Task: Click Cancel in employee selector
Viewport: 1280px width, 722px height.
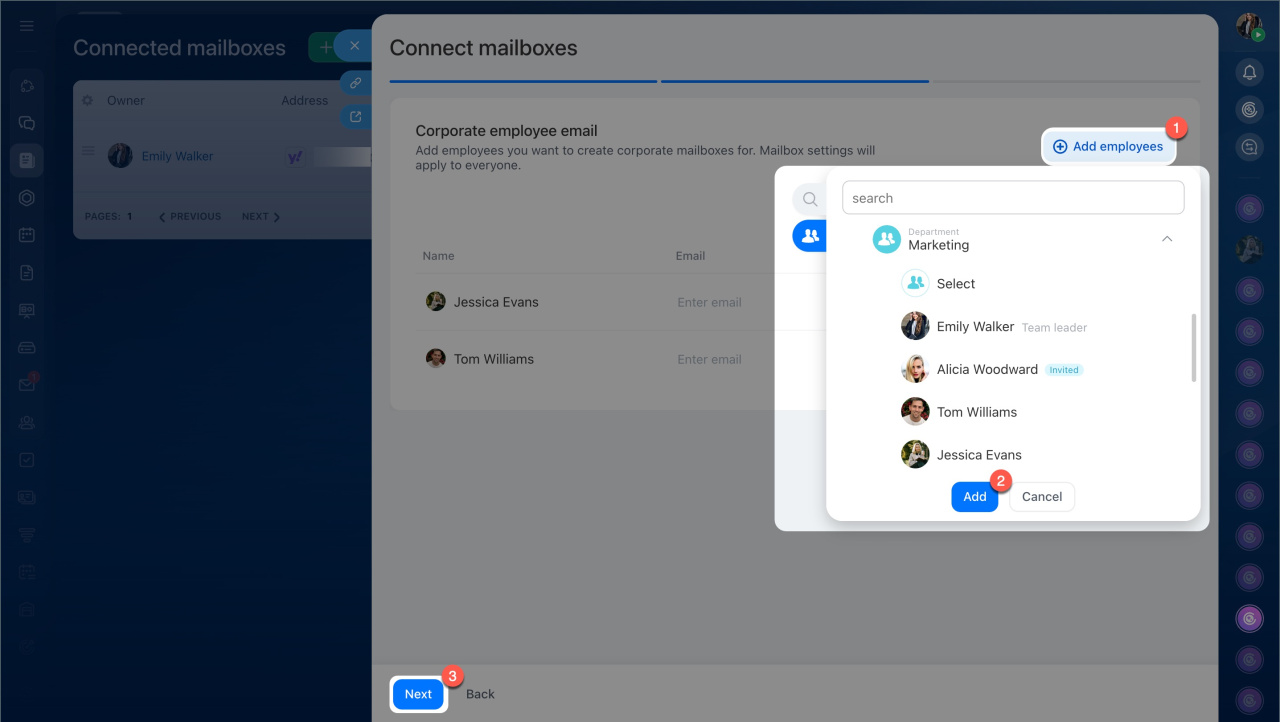Action: 1041,497
